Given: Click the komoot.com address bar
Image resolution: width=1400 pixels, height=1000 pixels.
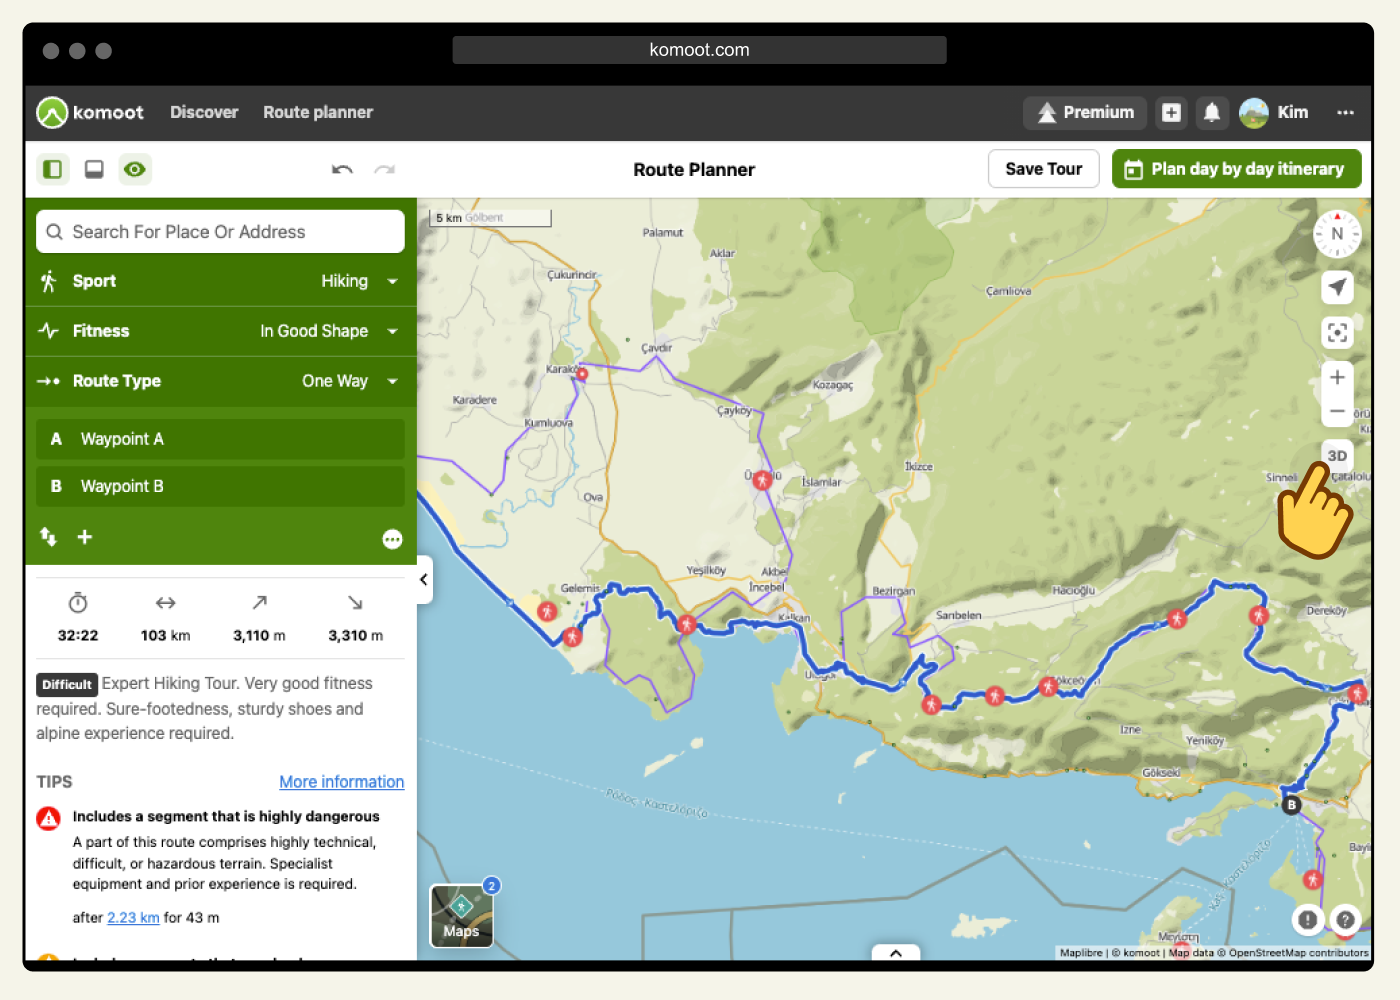Looking at the screenshot, I should coord(699,50).
